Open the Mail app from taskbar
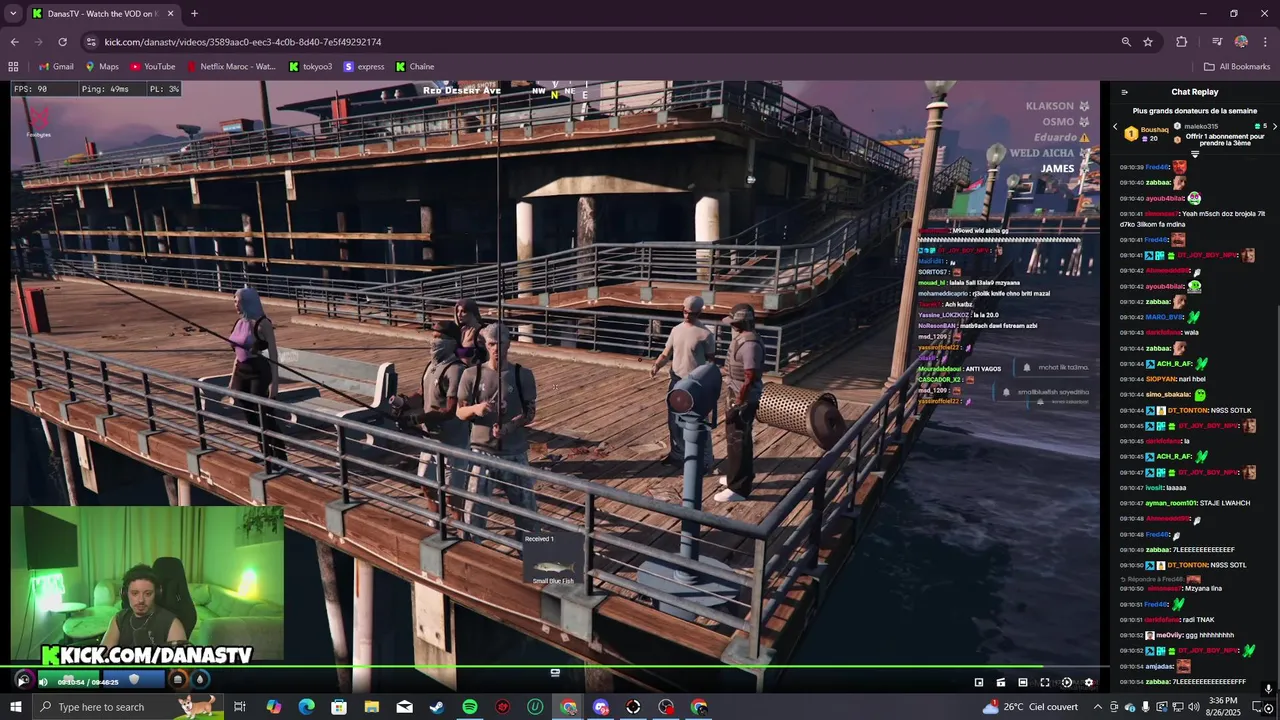Screen dimensions: 1280x720 tap(404, 707)
